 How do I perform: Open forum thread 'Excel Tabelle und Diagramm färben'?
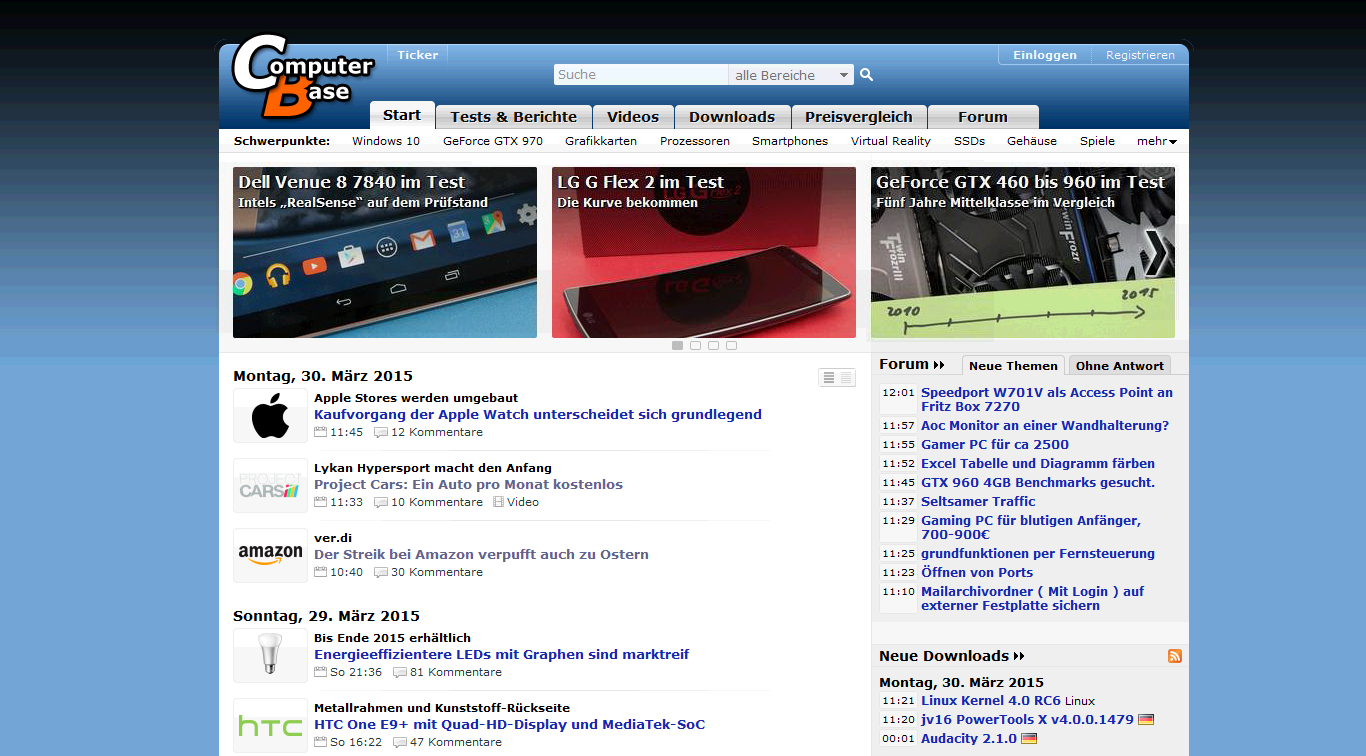click(x=1038, y=464)
